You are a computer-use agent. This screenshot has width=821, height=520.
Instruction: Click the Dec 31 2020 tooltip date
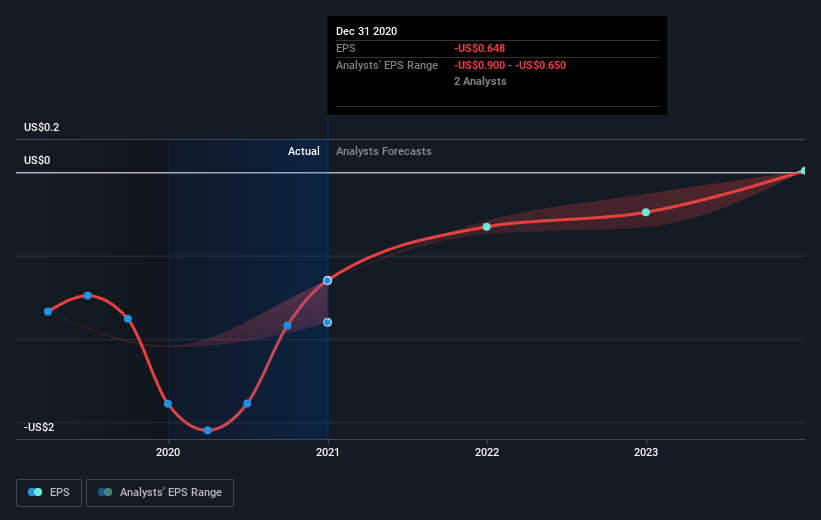tap(367, 31)
